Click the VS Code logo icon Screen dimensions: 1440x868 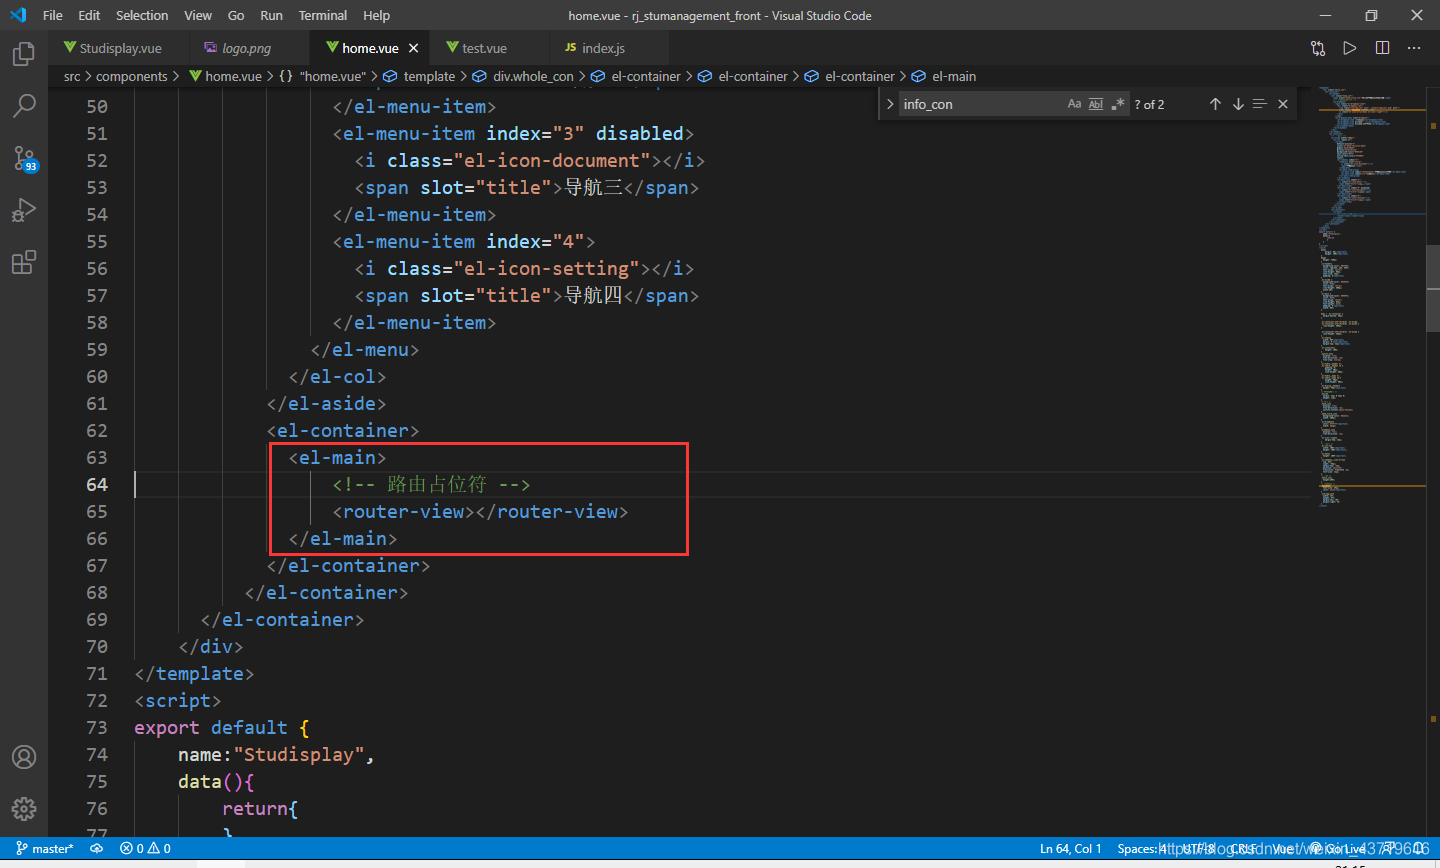point(18,15)
